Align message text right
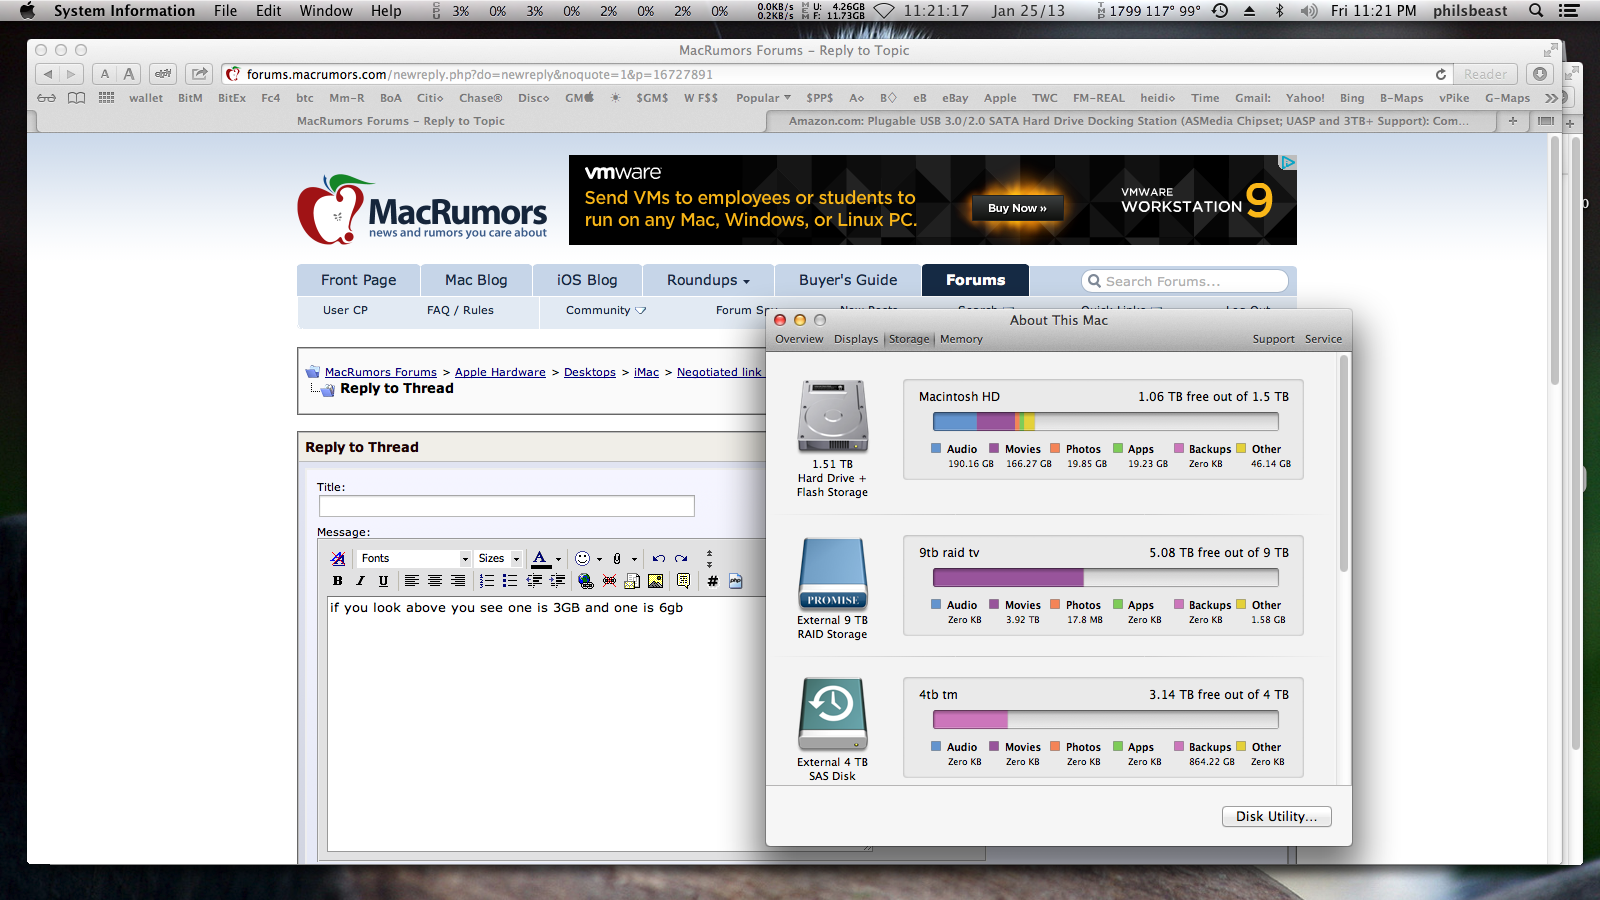 (457, 581)
